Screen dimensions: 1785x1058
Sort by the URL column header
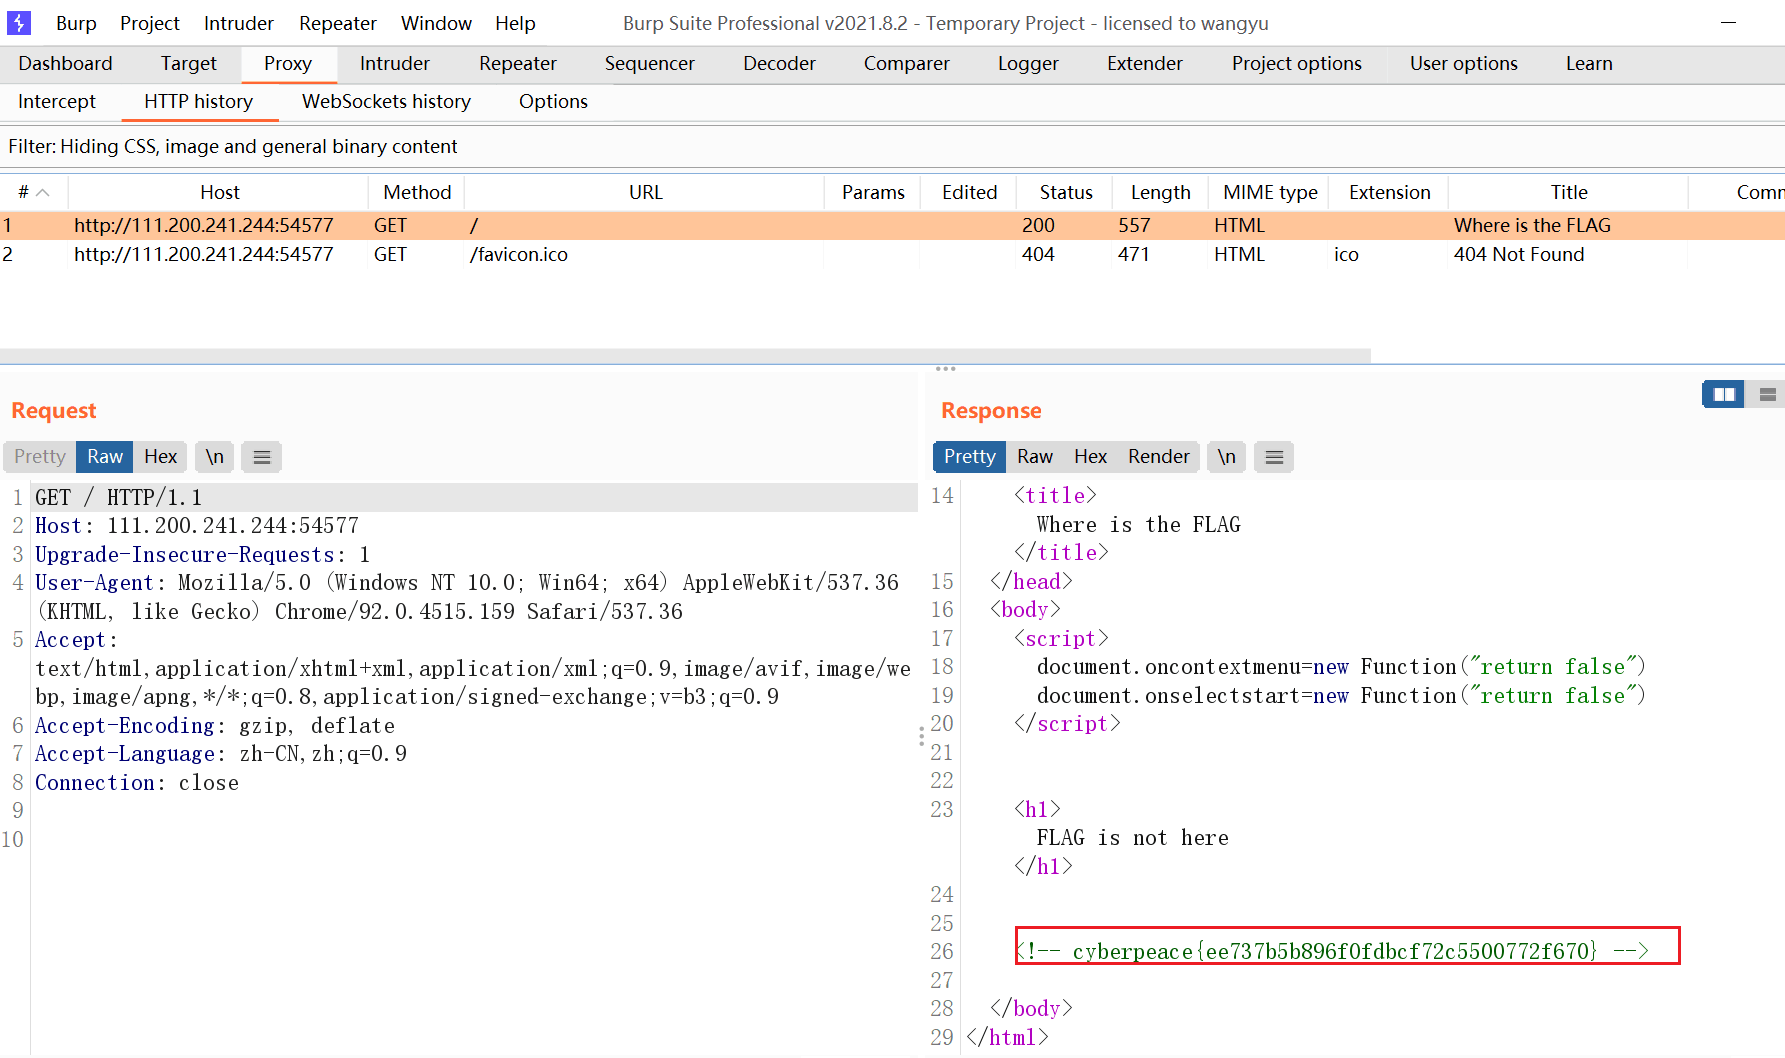pos(645,192)
